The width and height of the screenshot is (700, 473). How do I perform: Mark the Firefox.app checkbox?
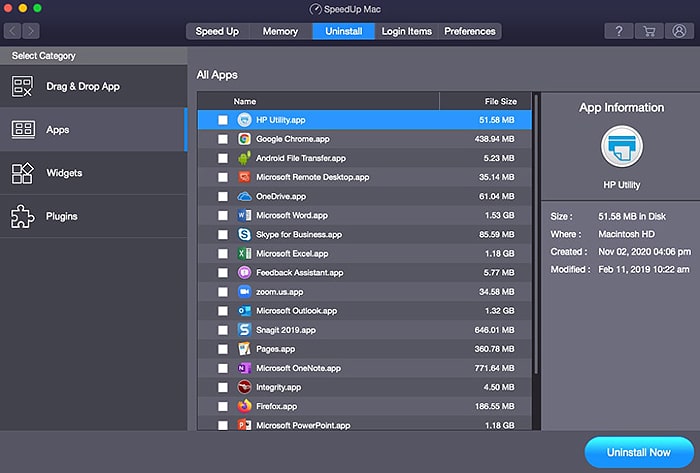click(223, 407)
